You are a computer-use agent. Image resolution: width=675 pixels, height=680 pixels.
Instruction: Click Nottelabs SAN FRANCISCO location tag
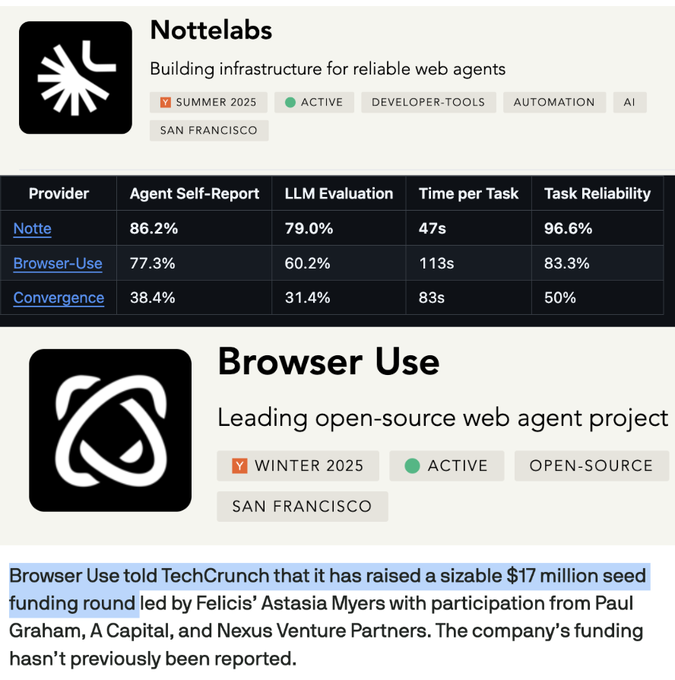[x=208, y=130]
